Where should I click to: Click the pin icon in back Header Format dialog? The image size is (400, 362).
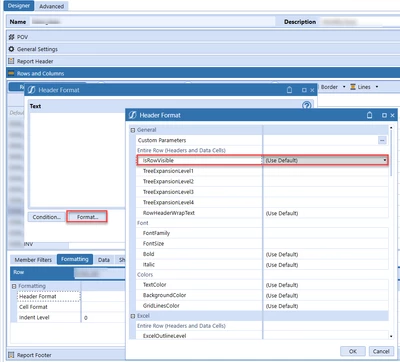click(289, 90)
